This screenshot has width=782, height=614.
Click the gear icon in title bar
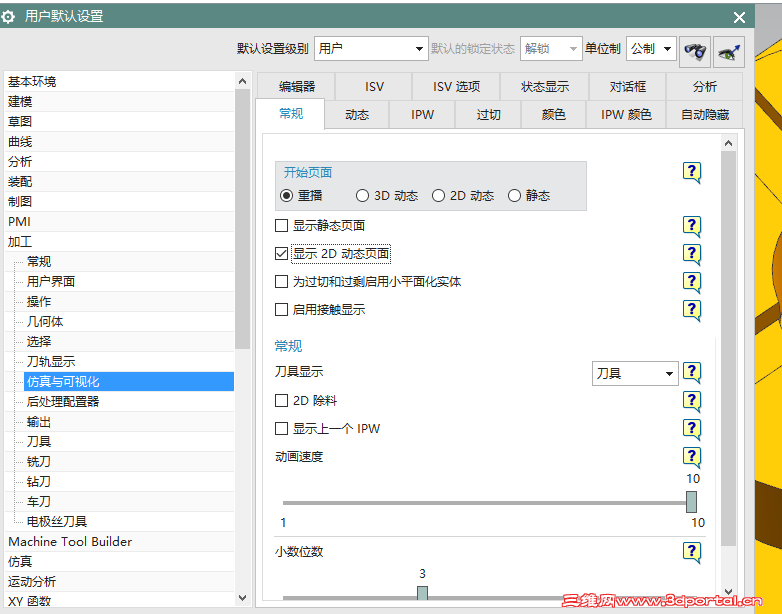8,17
